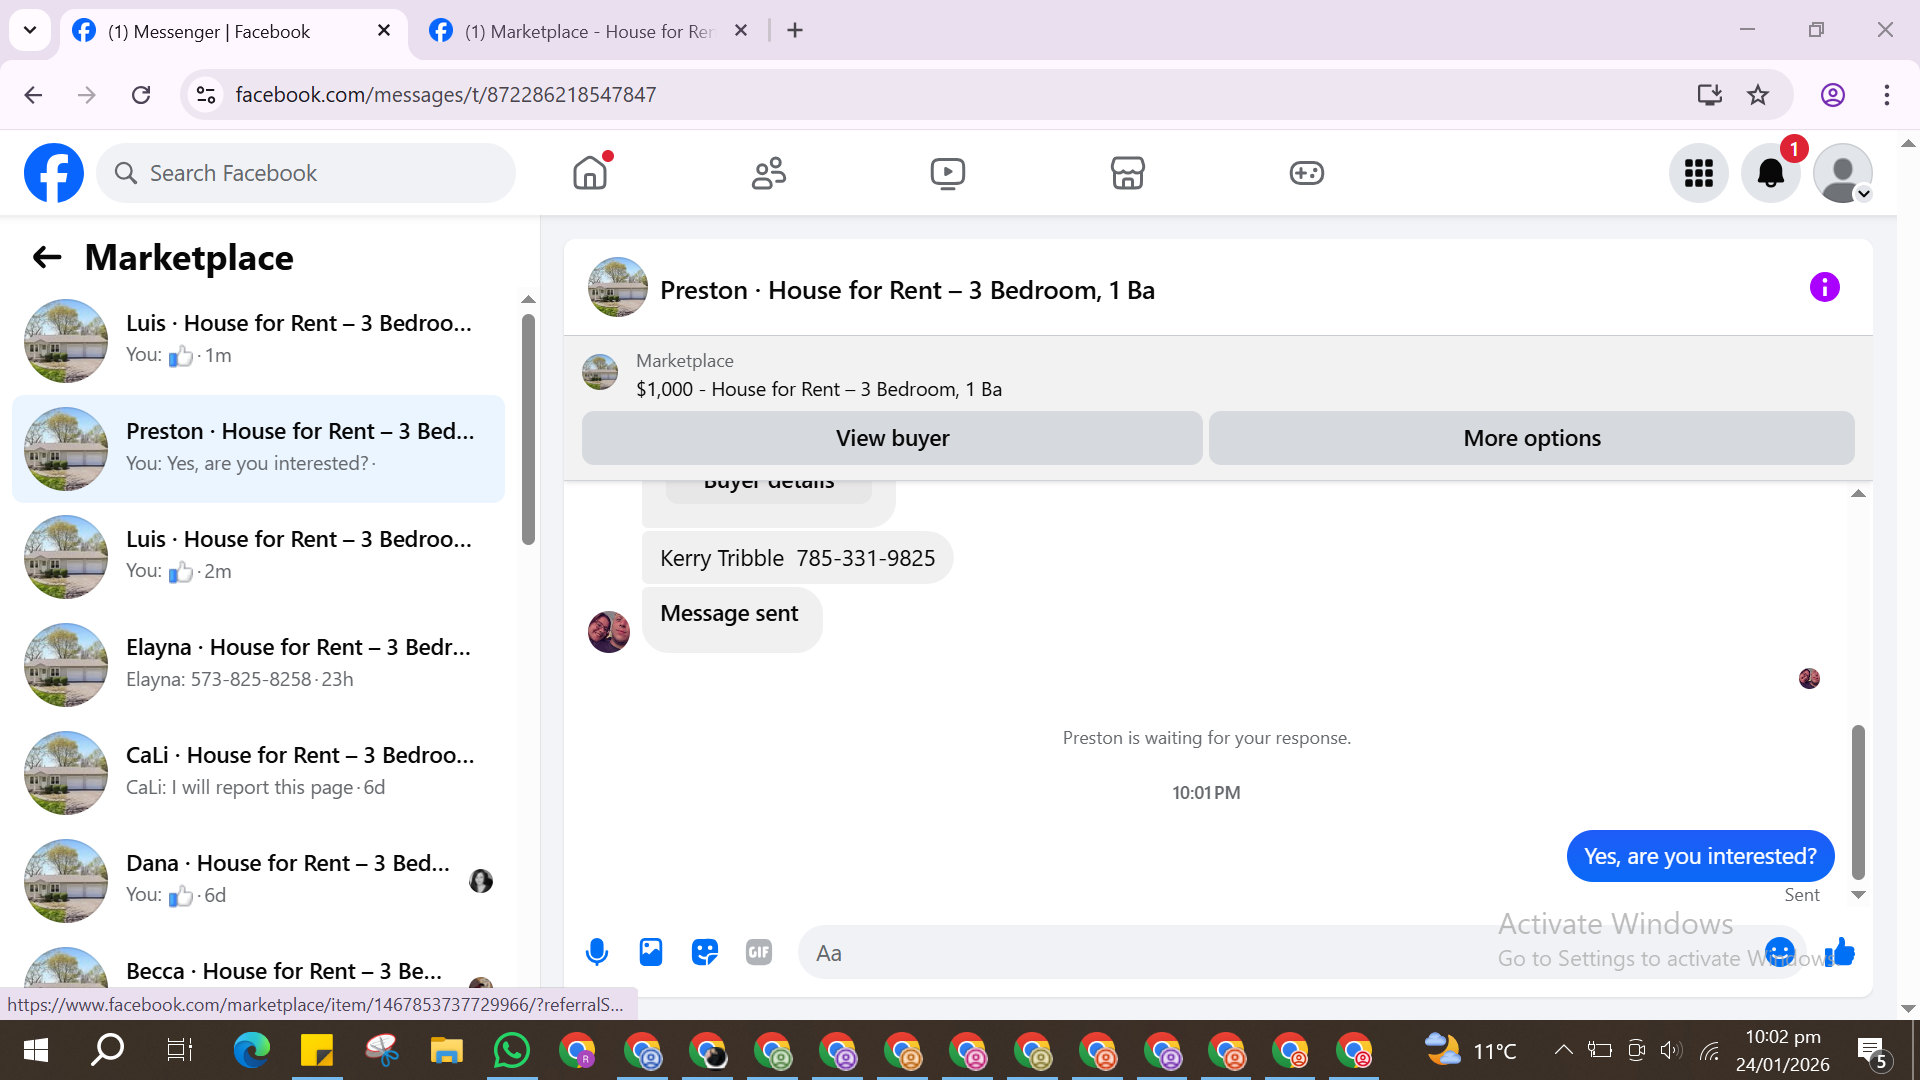Switch to the Marketplace House for Rent tab
The width and height of the screenshot is (1920, 1080).
click(x=588, y=31)
